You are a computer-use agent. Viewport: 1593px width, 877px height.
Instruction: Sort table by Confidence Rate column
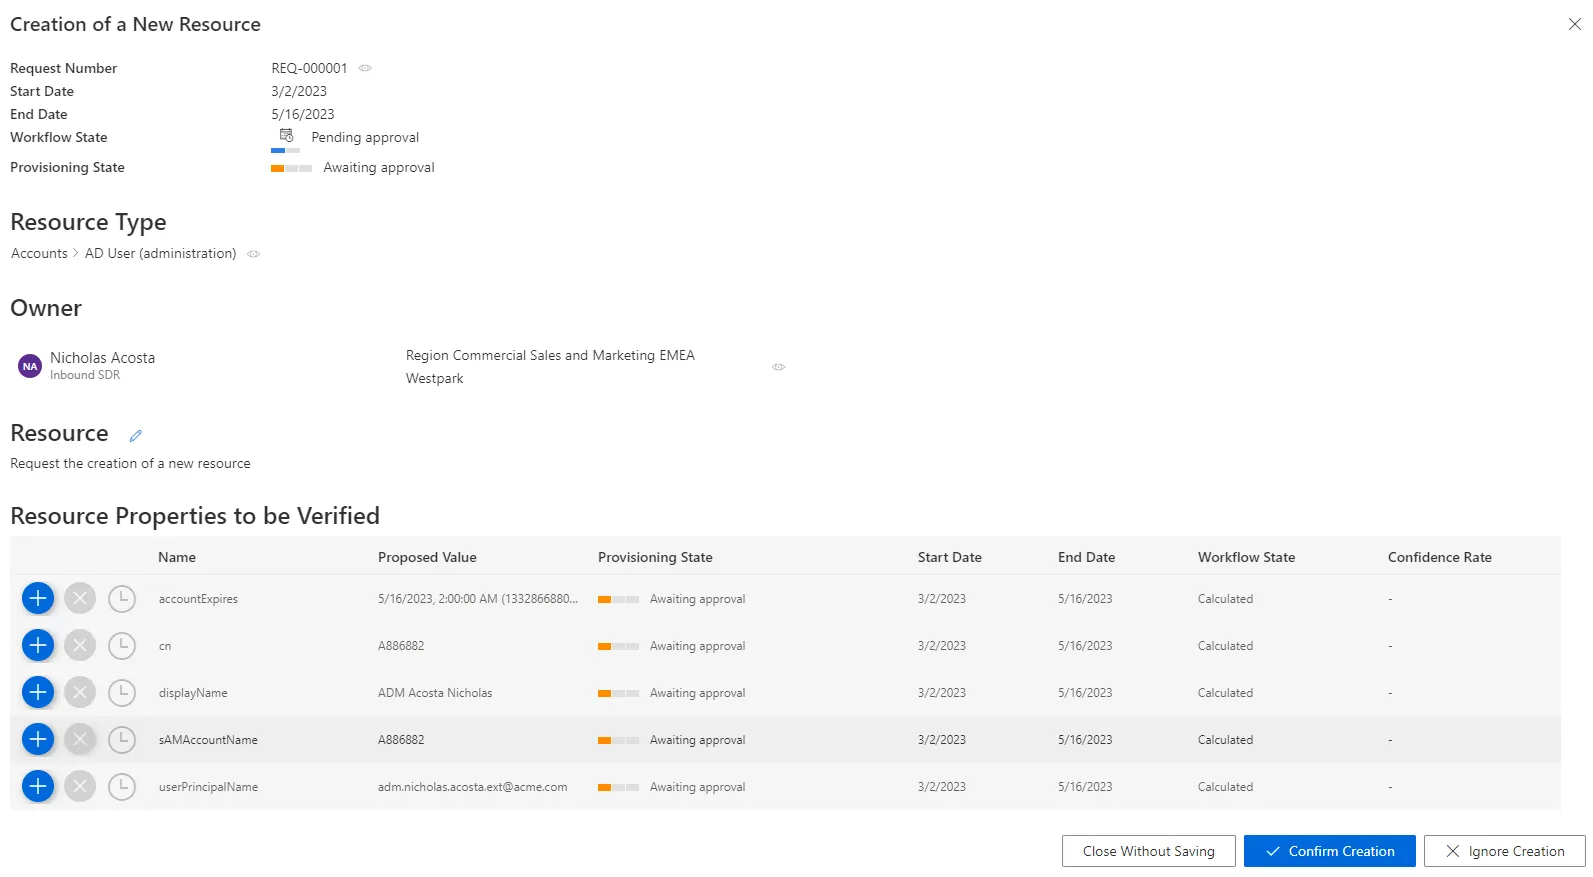pos(1439,557)
